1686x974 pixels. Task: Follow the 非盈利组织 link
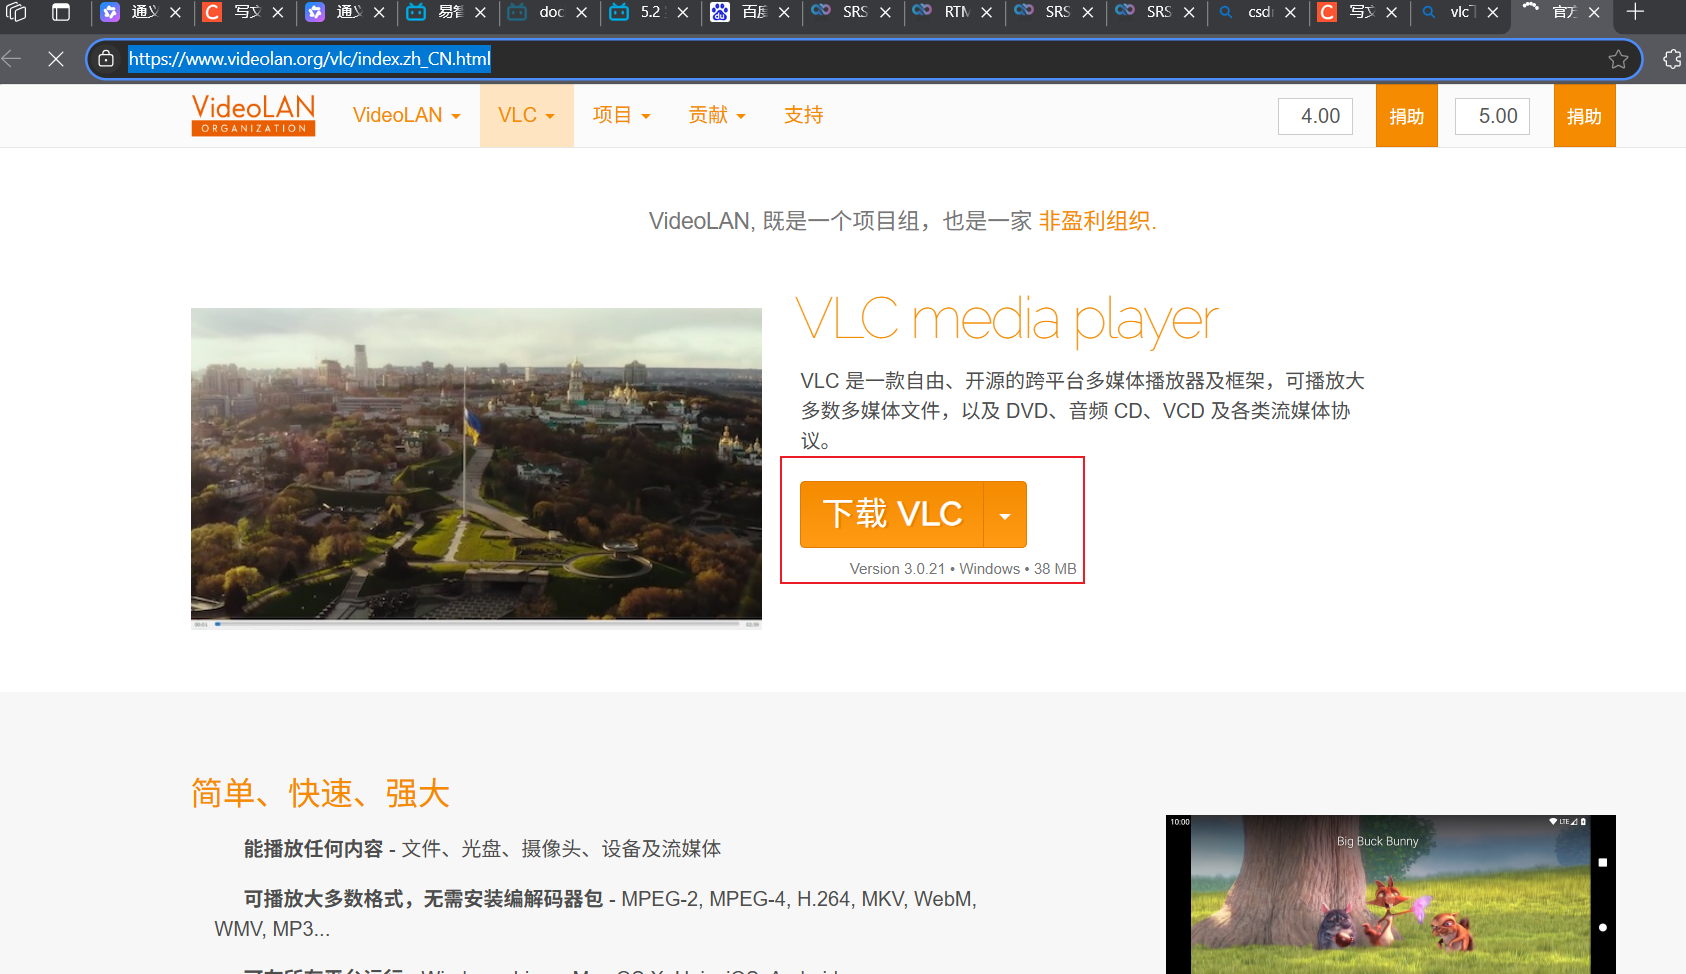(1095, 221)
